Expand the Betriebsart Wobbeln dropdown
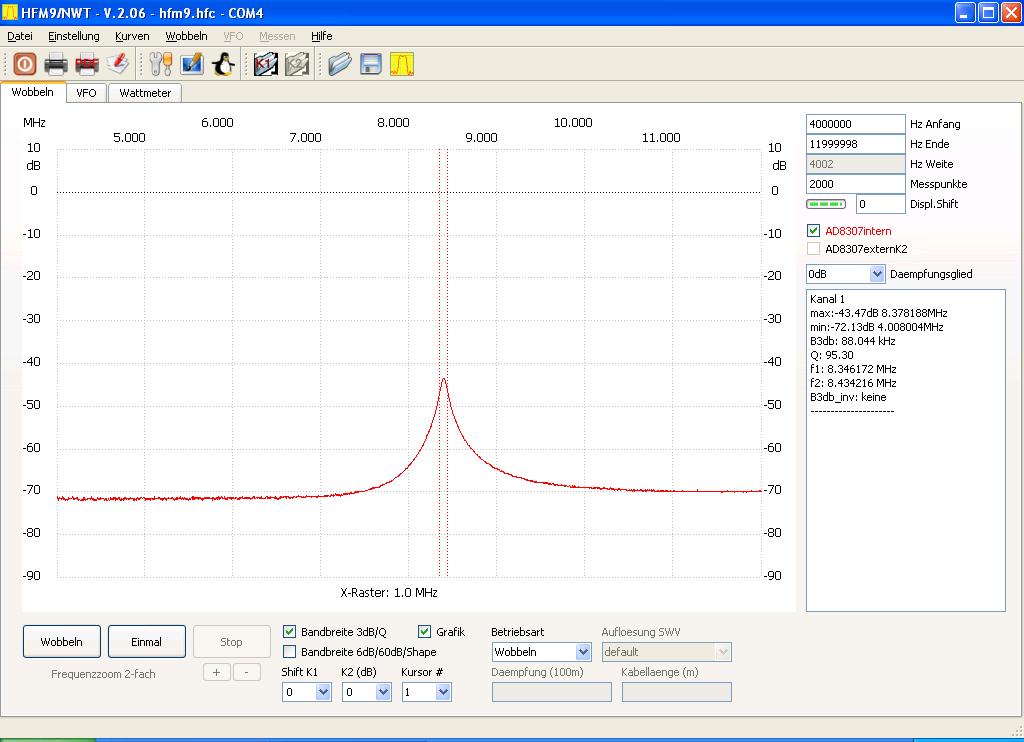 [583, 652]
